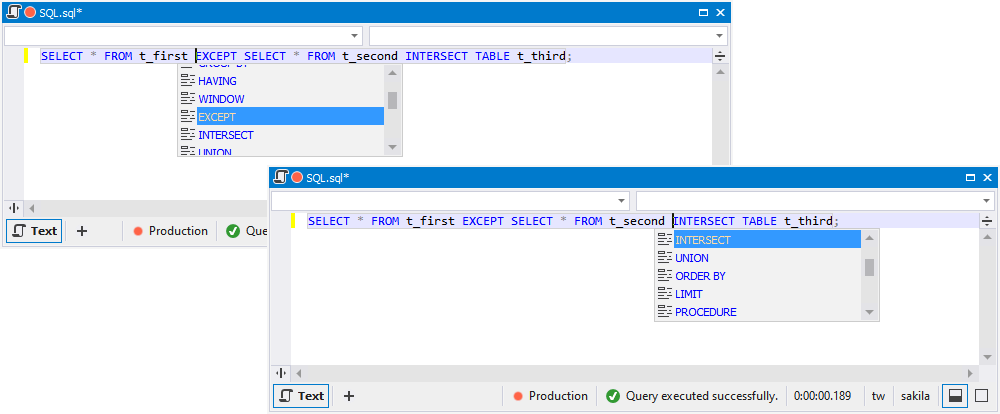This screenshot has width=1000, height=414.
Task: Click the split-view icon in the front window status bar
Action: click(x=954, y=396)
